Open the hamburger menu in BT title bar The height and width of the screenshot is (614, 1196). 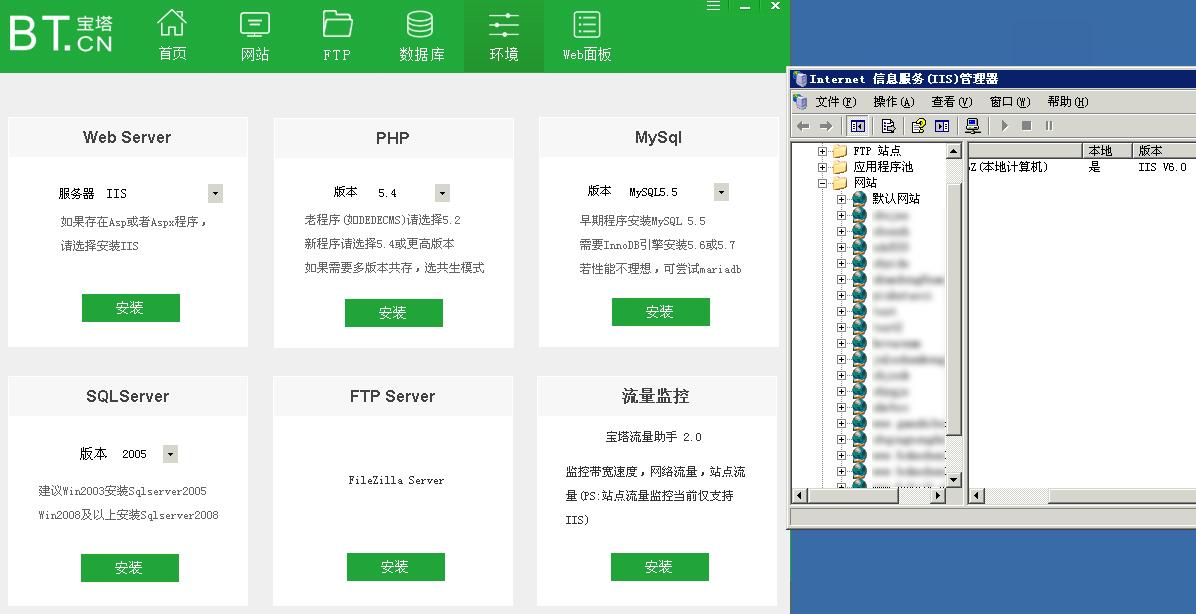pos(713,6)
